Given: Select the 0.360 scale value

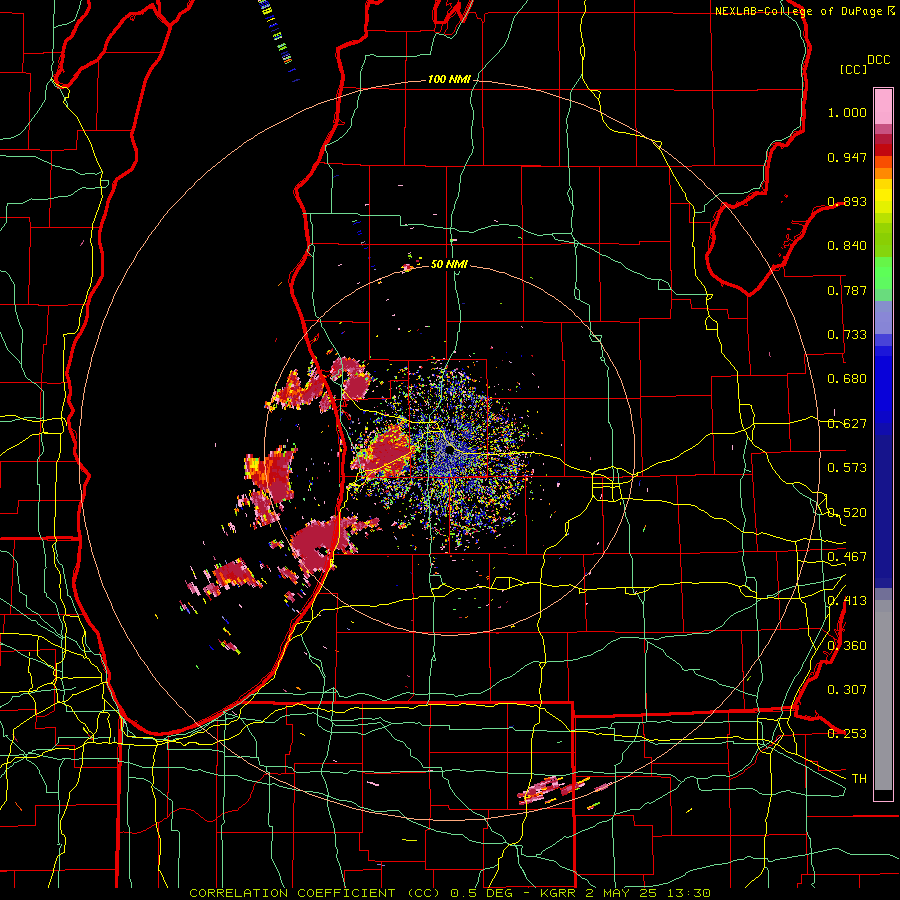Looking at the screenshot, I should pos(847,645).
